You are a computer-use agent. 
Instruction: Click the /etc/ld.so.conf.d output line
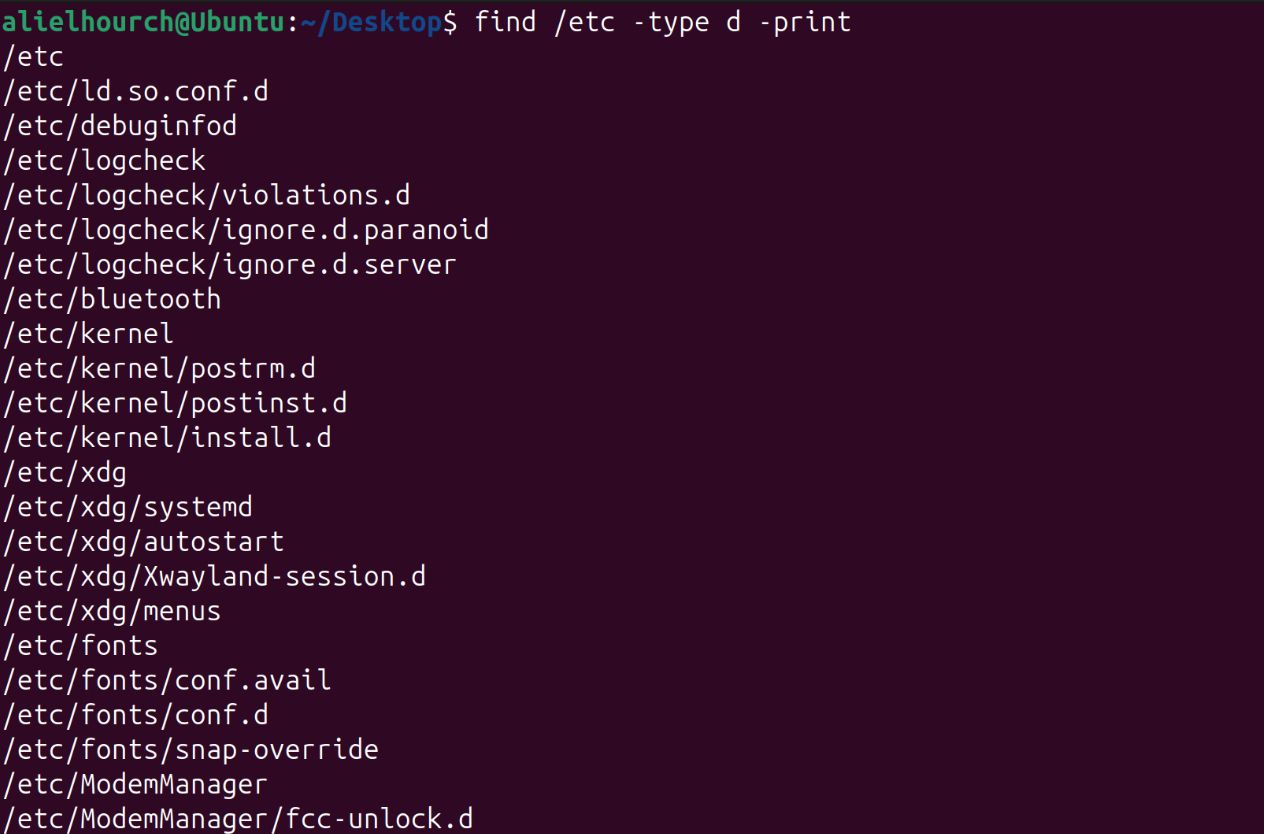(136, 91)
